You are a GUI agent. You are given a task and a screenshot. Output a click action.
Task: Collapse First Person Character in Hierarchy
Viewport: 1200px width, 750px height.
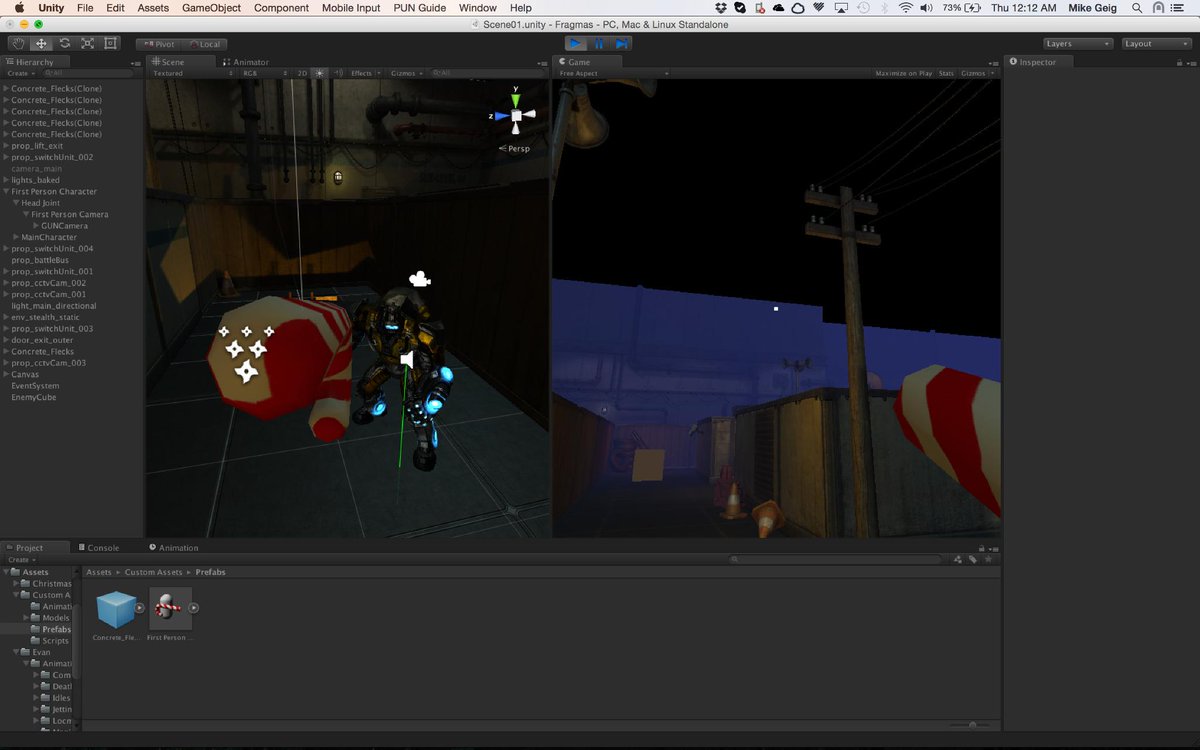[x=7, y=191]
